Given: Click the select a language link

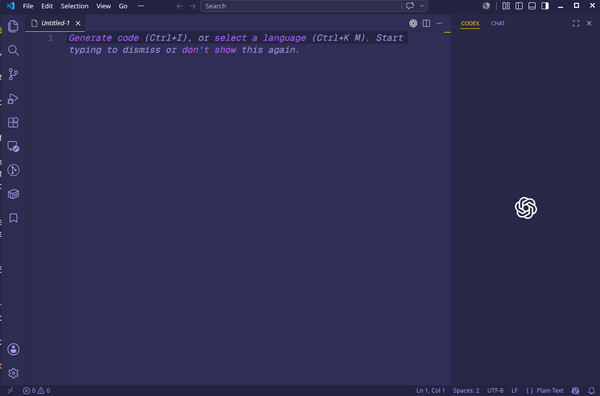Looking at the screenshot, I should pos(260,38).
